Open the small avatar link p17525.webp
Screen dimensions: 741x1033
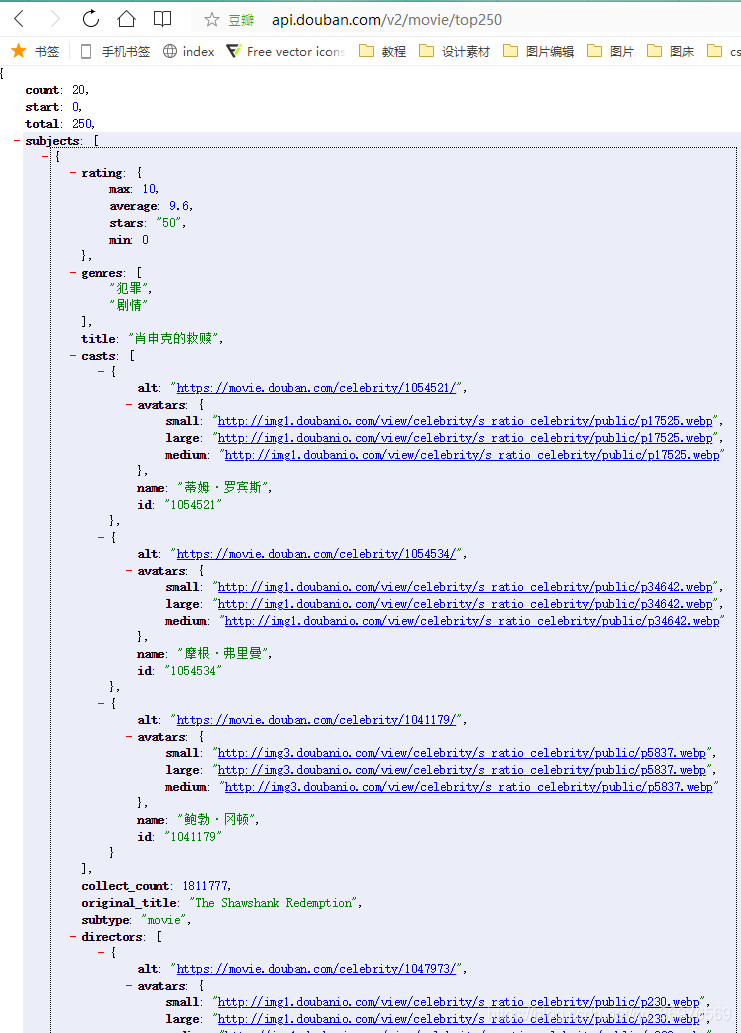pos(465,421)
